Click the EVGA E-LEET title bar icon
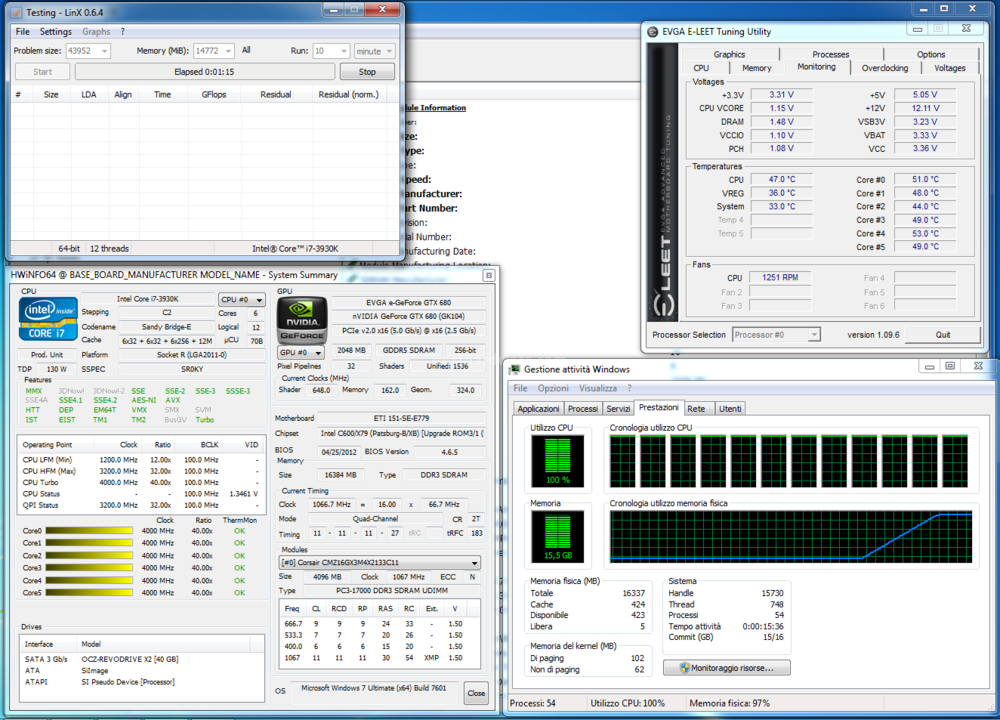This screenshot has height=720, width=1000. coord(652,31)
